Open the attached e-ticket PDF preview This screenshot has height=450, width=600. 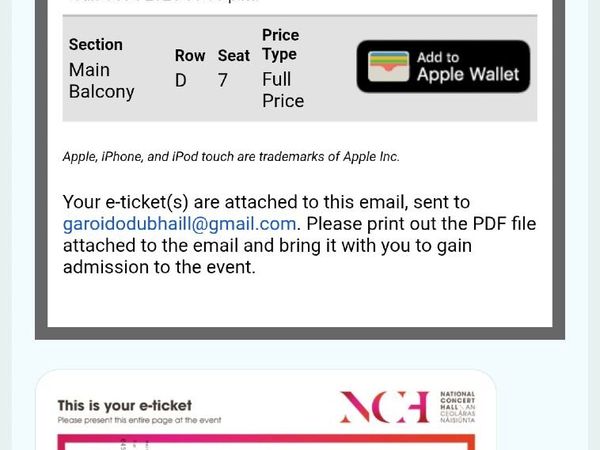click(265, 410)
